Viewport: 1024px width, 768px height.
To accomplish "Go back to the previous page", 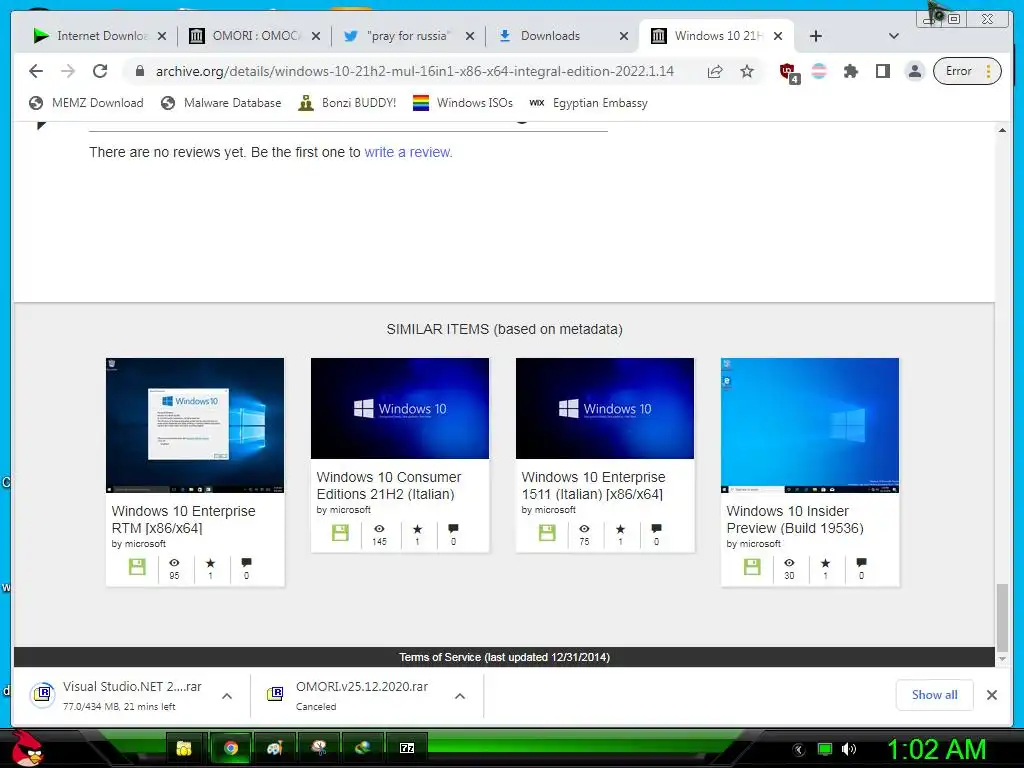I will click(x=36, y=71).
